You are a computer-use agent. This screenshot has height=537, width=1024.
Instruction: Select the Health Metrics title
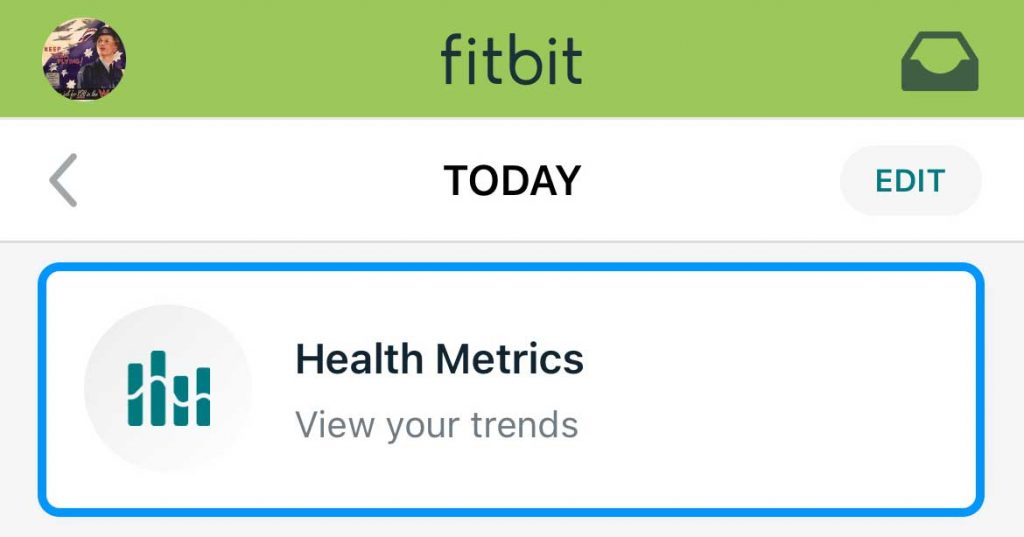(439, 359)
